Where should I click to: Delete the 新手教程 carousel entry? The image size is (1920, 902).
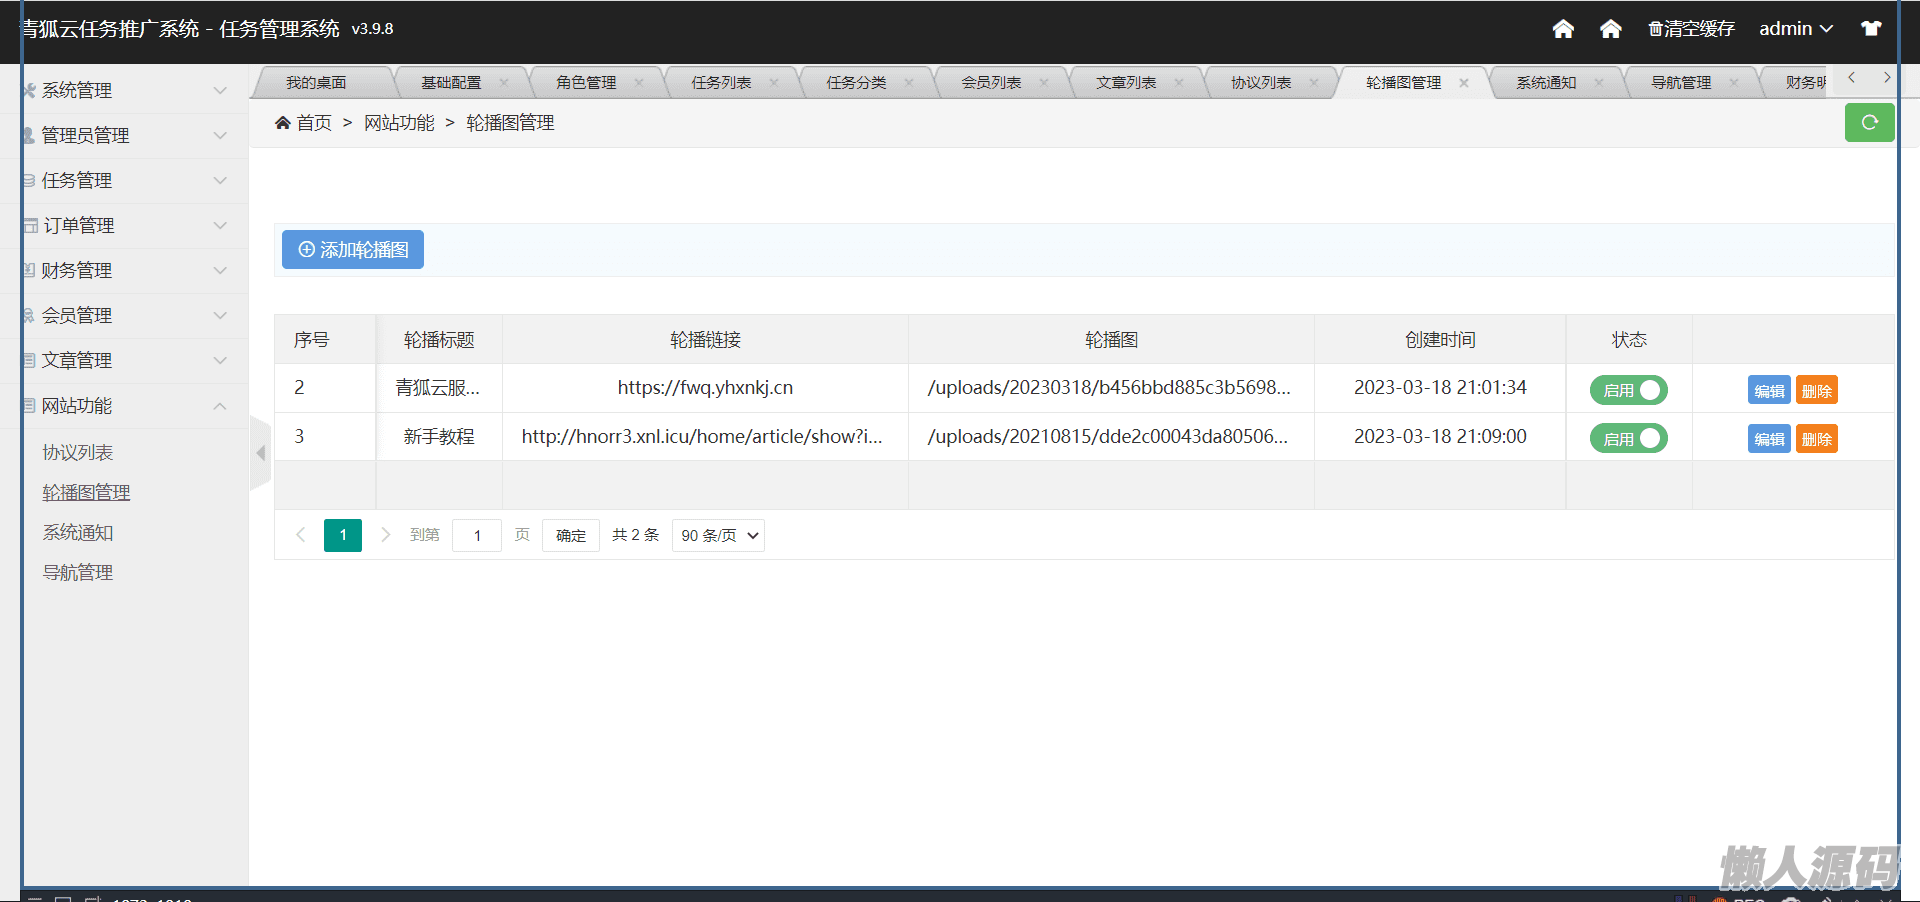coord(1816,439)
